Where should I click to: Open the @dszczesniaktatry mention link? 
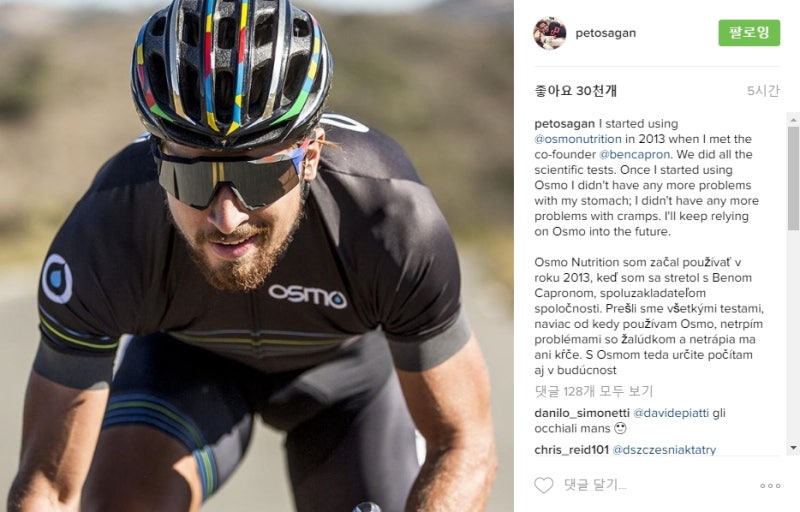pyautogui.click(x=664, y=450)
